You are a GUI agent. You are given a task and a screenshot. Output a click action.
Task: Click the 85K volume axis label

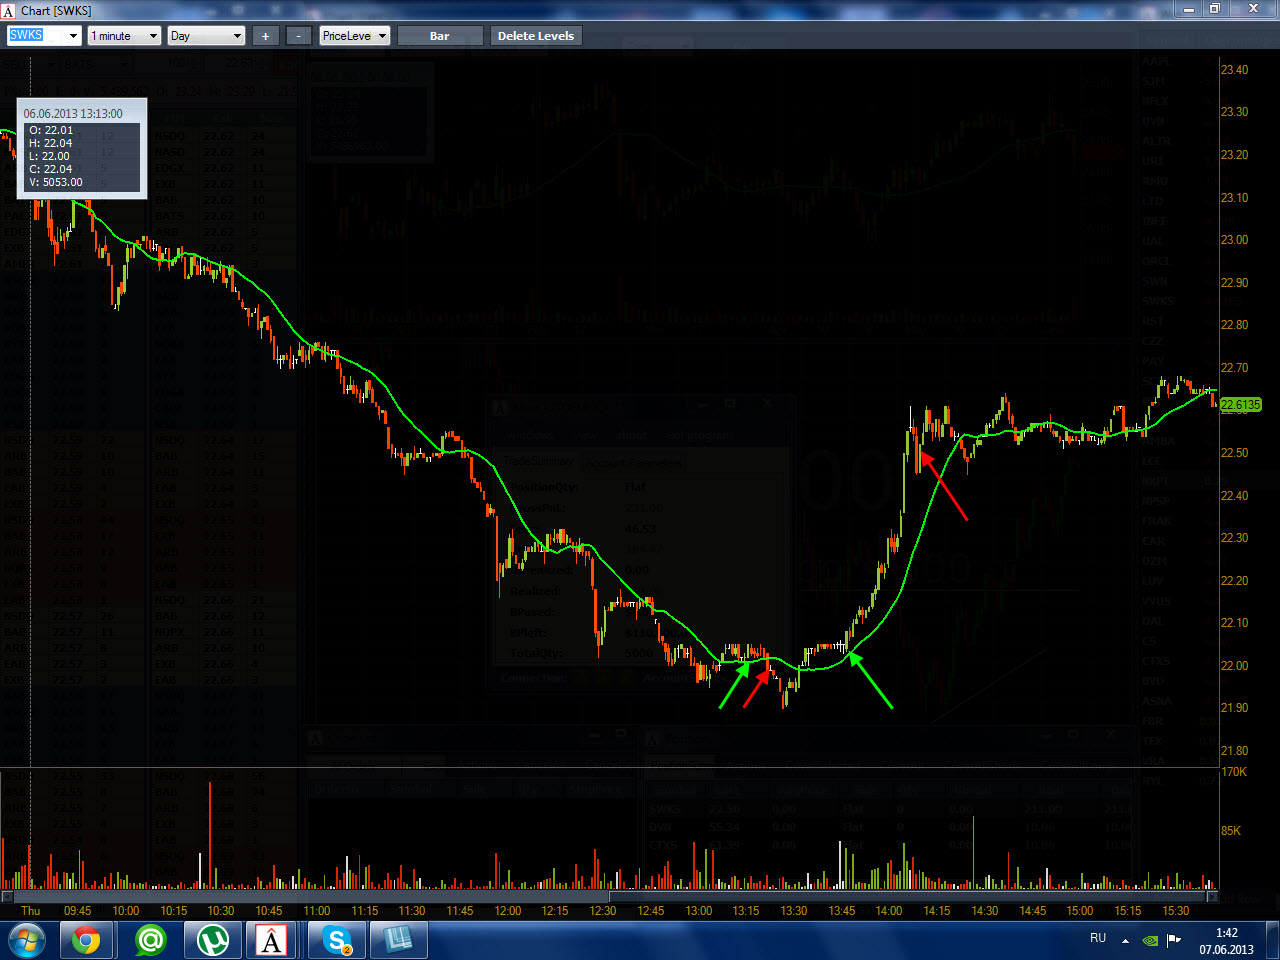click(x=1231, y=831)
